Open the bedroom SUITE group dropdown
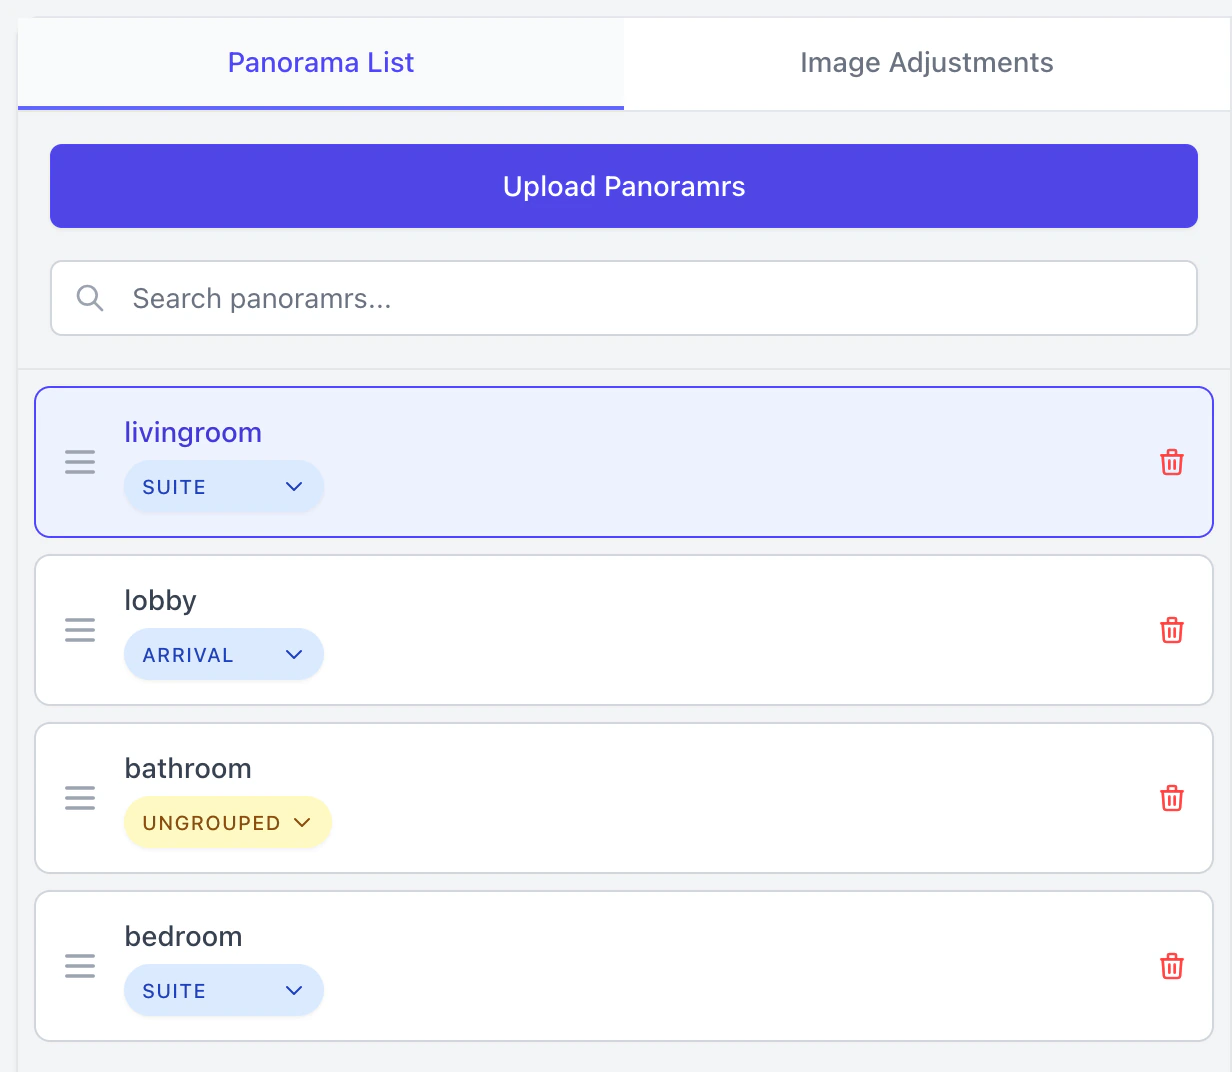This screenshot has width=1232, height=1072. pyautogui.click(x=224, y=991)
